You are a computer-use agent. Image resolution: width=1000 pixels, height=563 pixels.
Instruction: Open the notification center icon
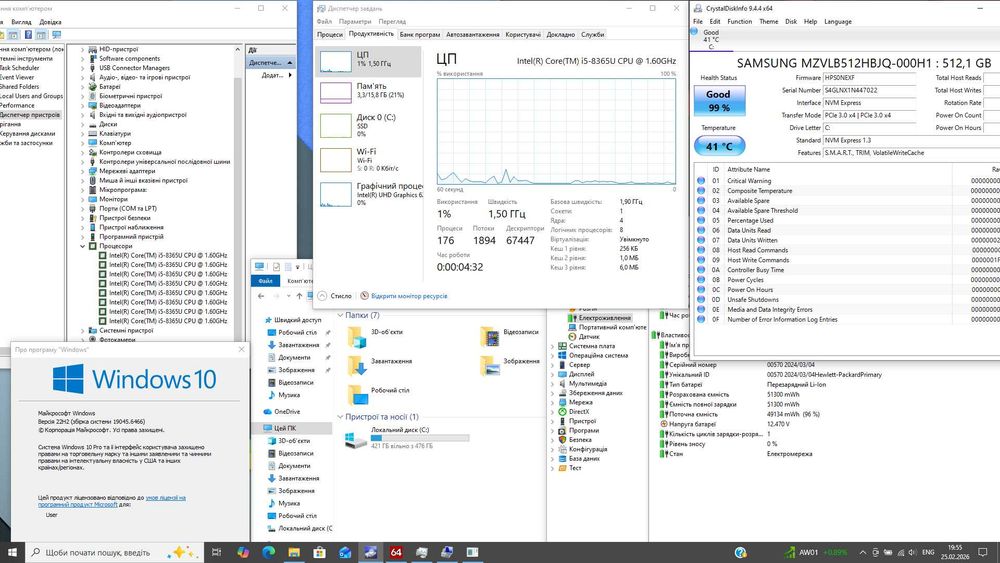click(x=983, y=552)
